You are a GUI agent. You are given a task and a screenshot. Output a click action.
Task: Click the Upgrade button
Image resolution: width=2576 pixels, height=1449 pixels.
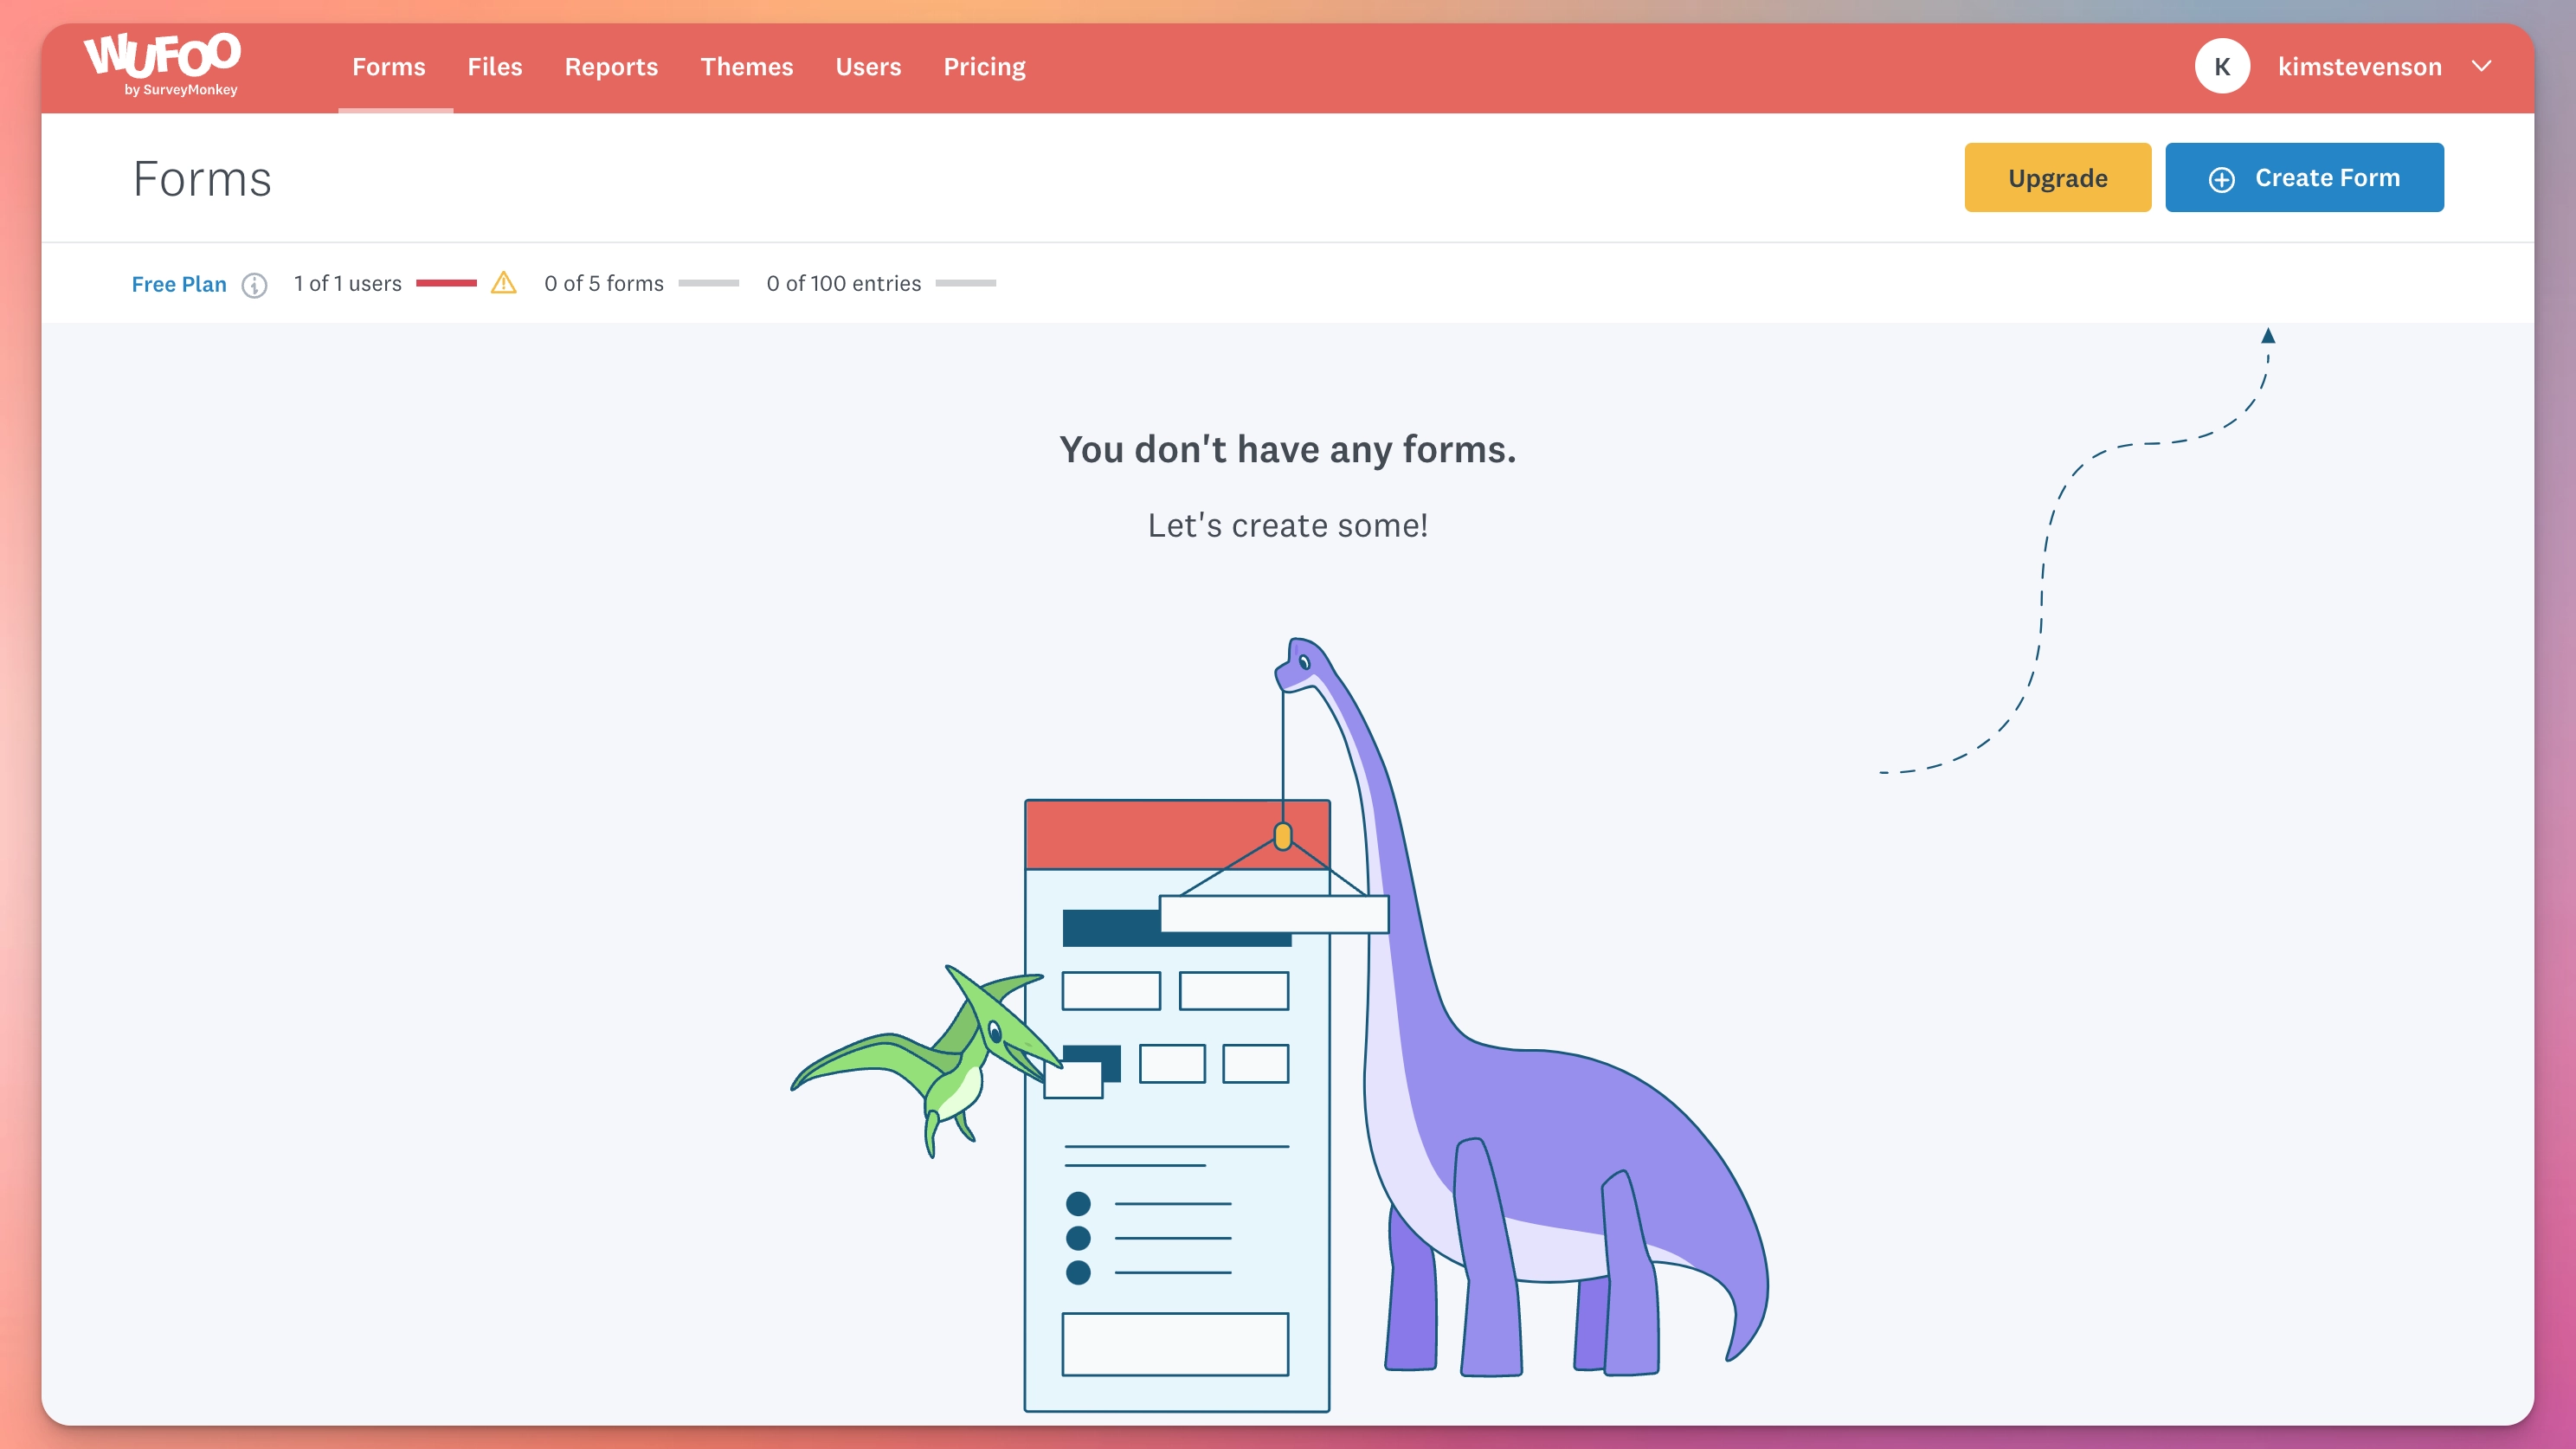[2058, 177]
